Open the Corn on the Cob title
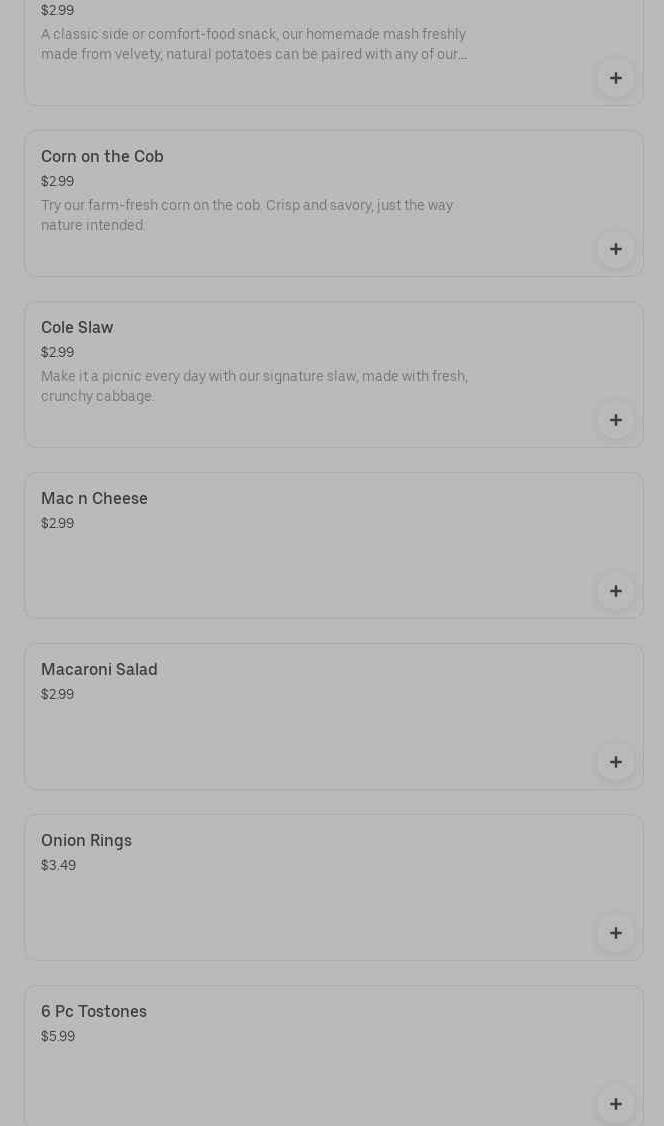The height and width of the screenshot is (1126, 664). coord(102,157)
